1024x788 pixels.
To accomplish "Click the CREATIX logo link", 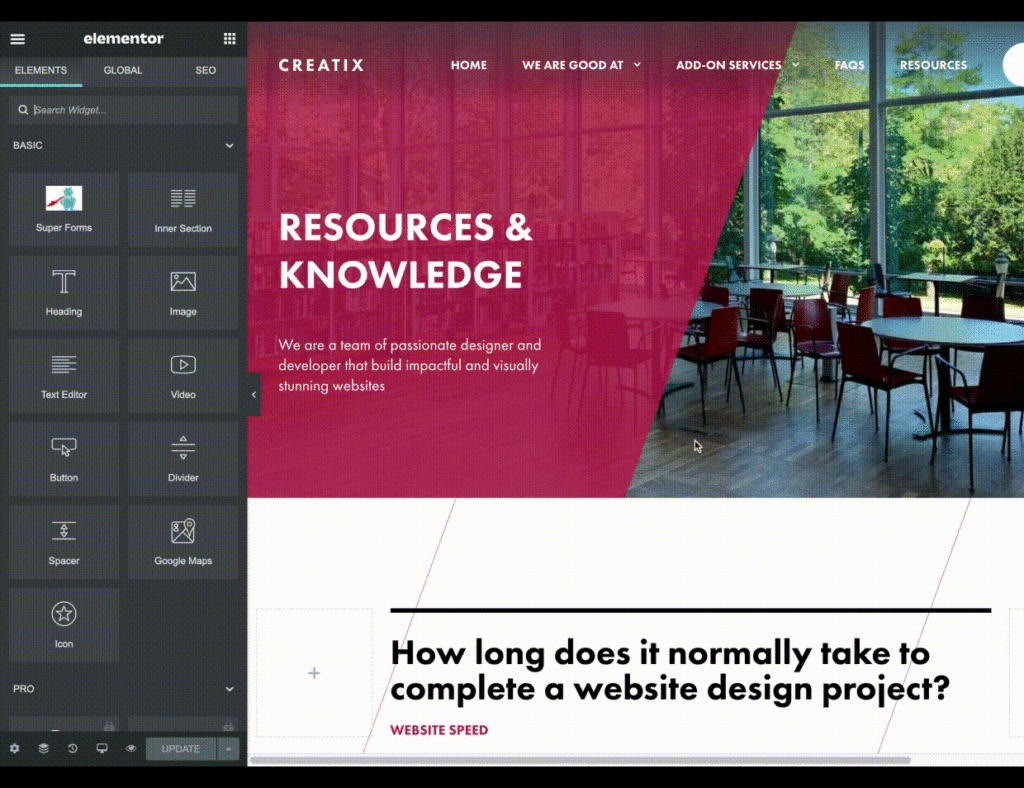I will 321,65.
